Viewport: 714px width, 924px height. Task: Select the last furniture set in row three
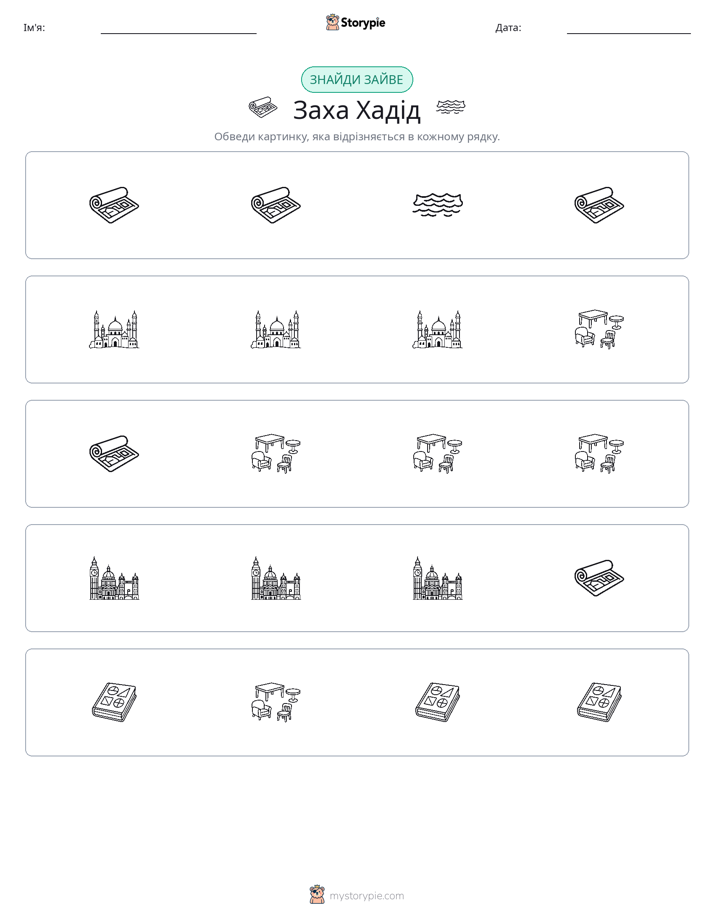click(x=599, y=454)
